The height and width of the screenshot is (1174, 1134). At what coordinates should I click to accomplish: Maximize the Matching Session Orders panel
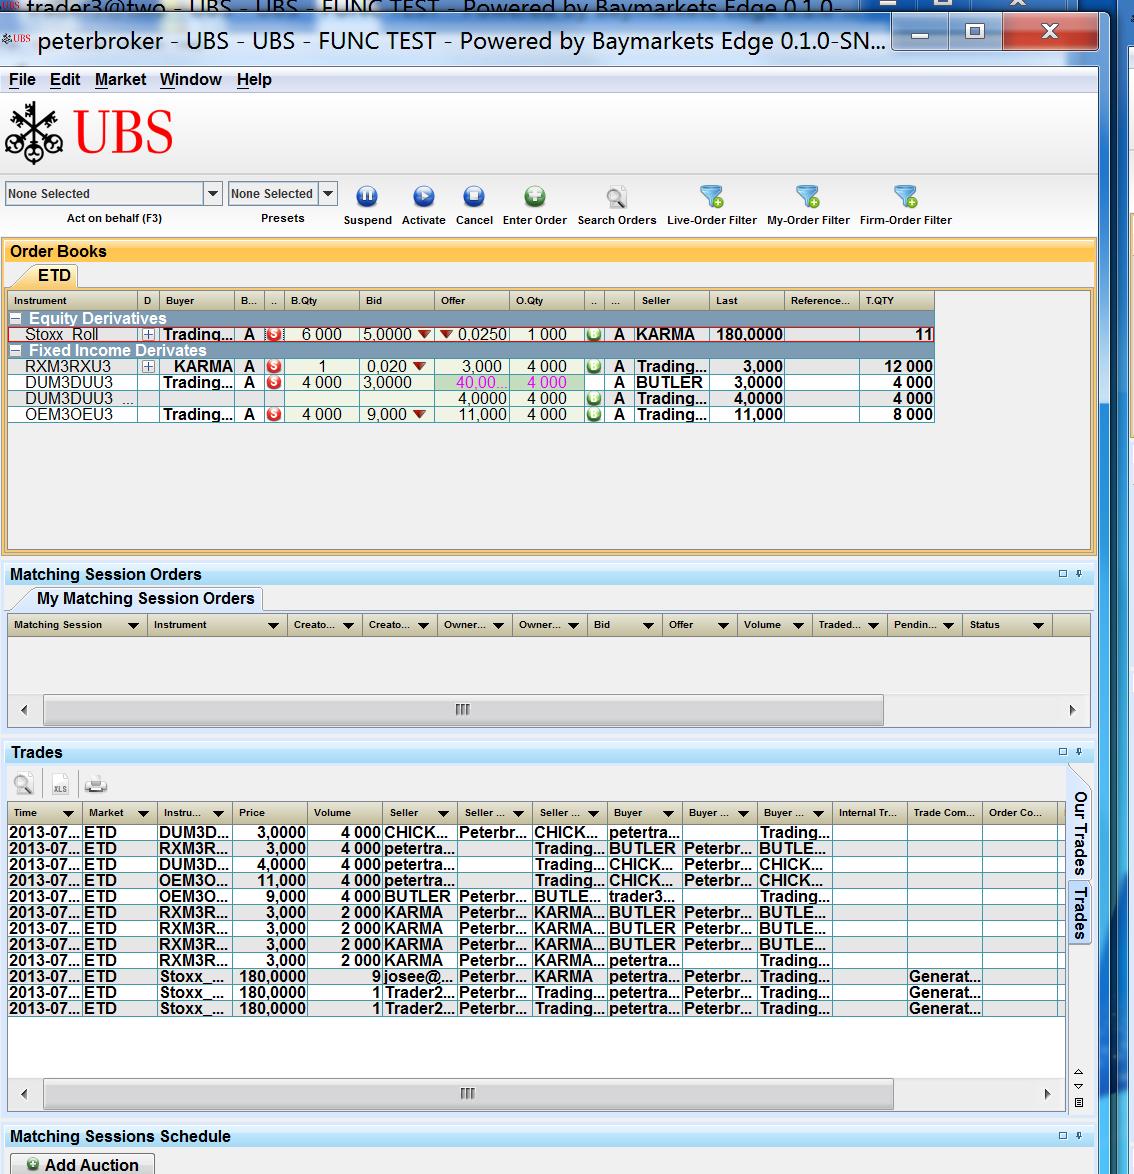[1062, 574]
